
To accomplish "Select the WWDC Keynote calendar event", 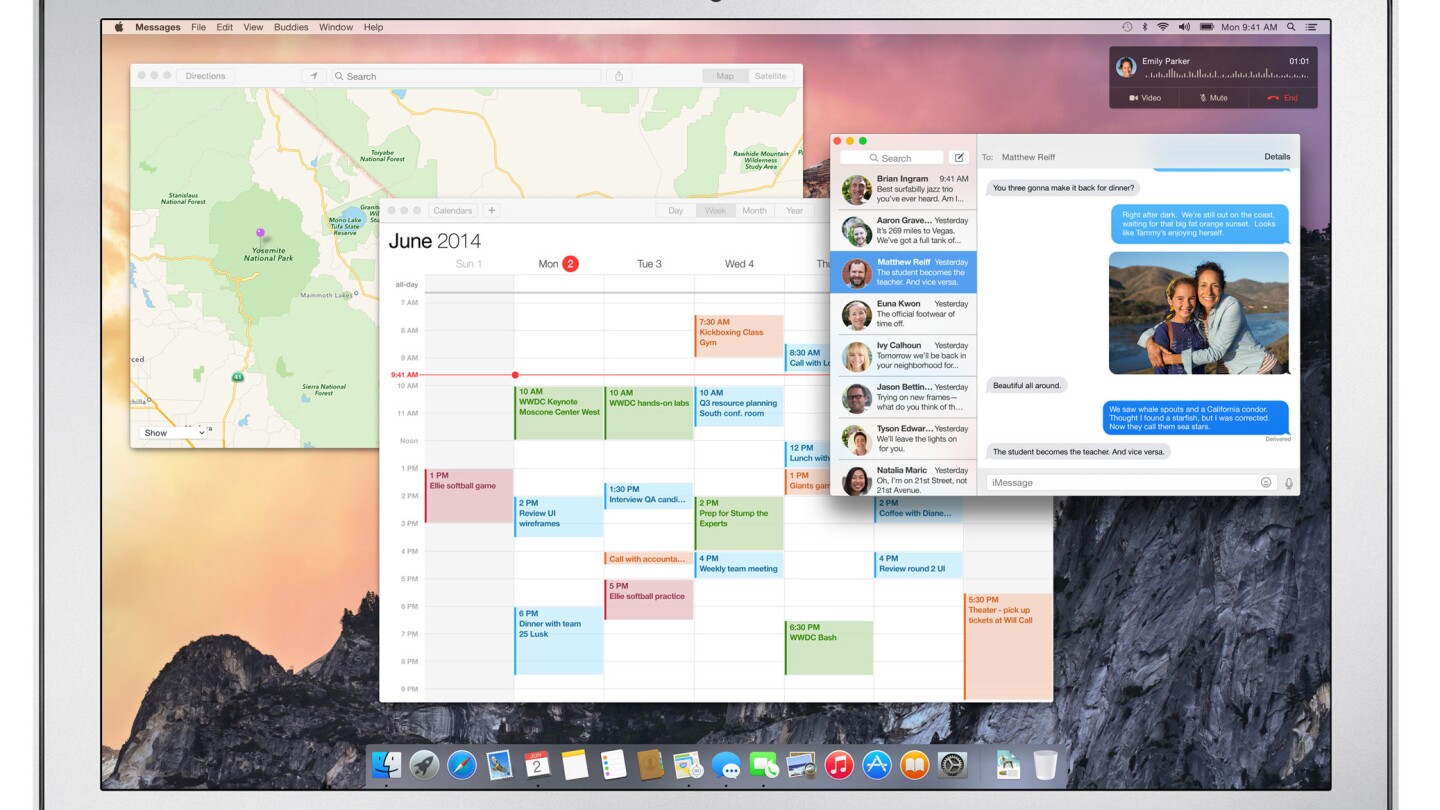I will [x=559, y=413].
